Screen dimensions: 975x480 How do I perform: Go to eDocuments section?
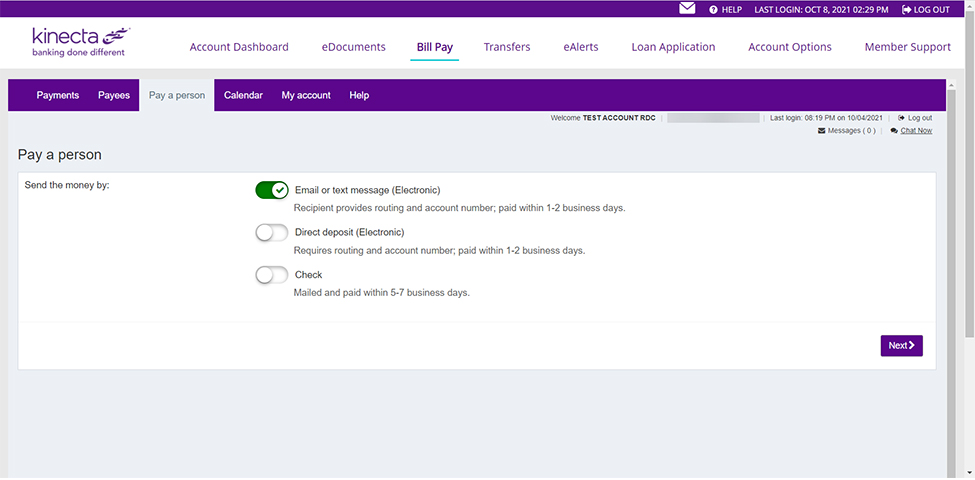pyautogui.click(x=353, y=47)
